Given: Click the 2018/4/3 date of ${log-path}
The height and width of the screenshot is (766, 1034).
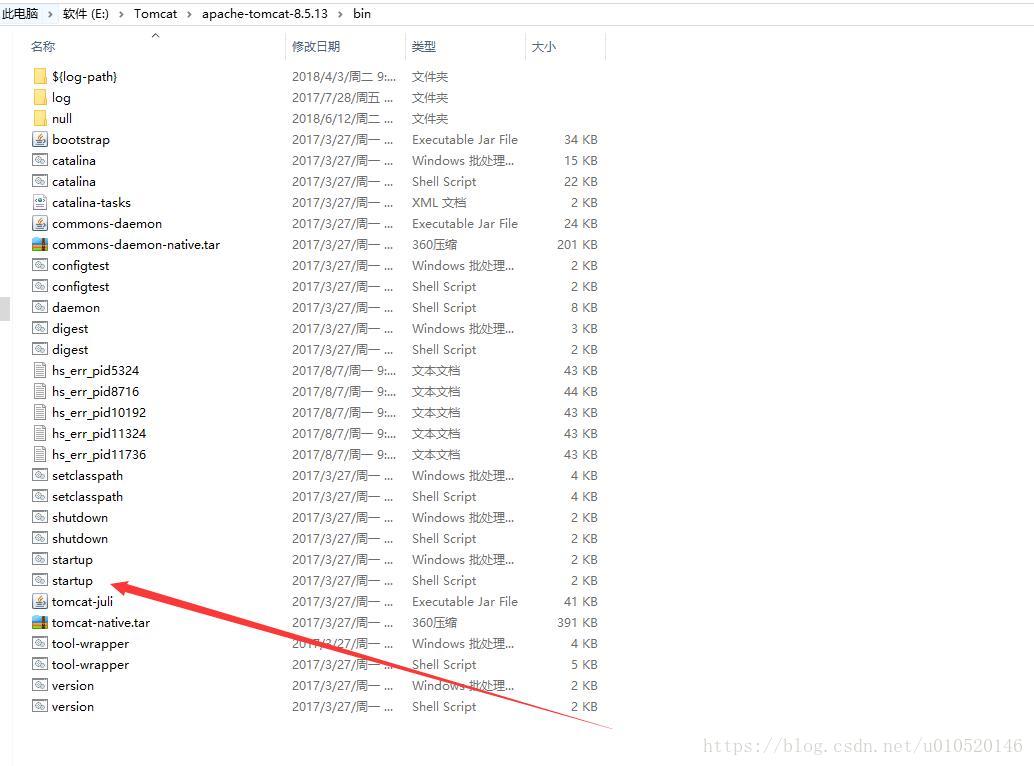Looking at the screenshot, I should [x=344, y=76].
